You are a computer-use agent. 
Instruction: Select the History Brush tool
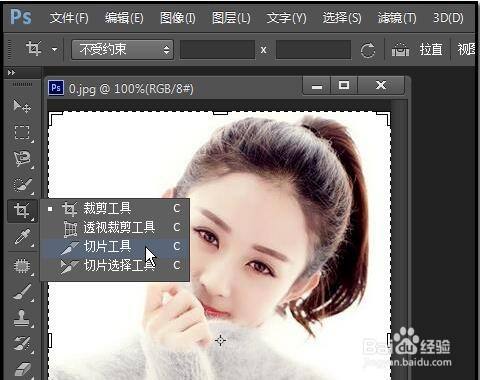tap(22, 344)
